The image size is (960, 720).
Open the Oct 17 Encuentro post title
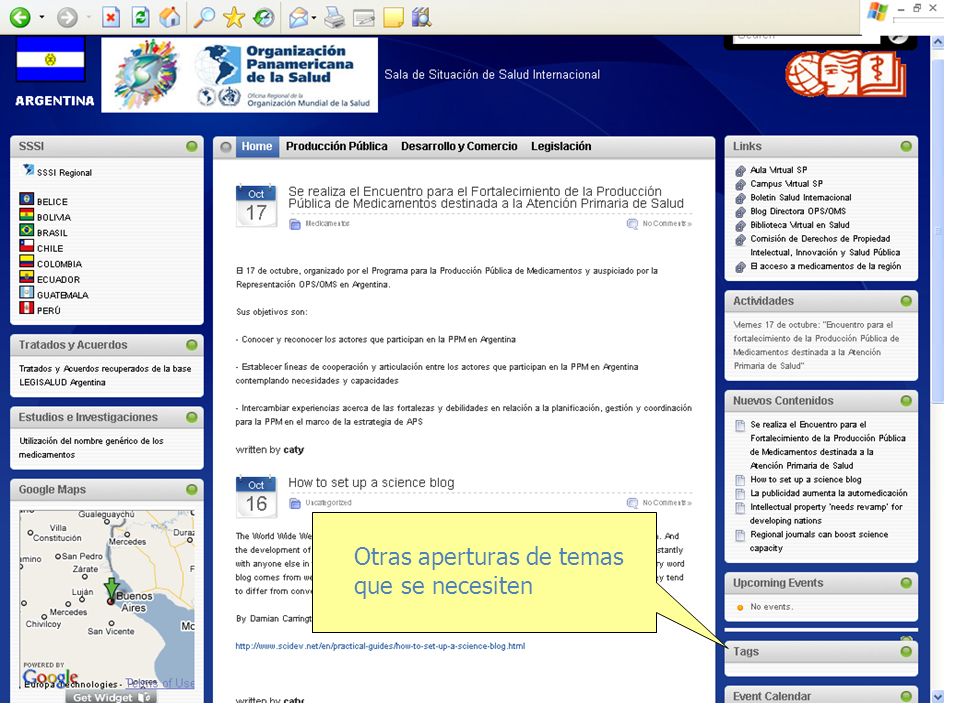pyautogui.click(x=486, y=197)
